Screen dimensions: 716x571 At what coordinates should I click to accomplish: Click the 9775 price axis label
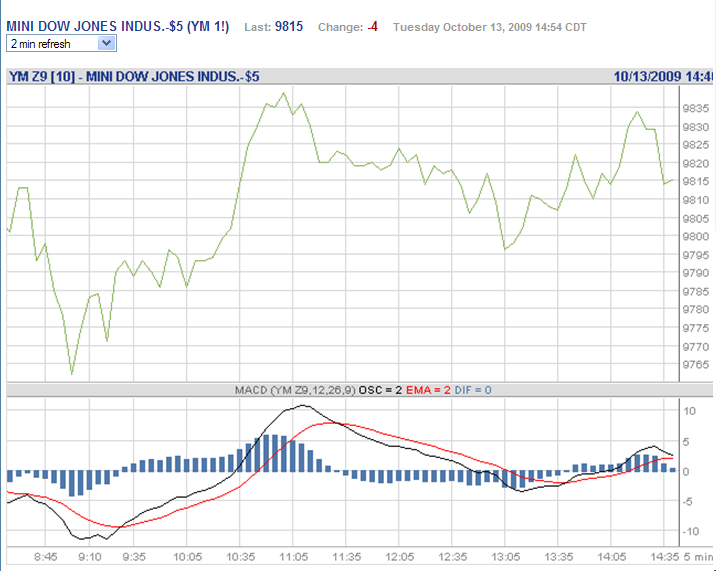696,328
